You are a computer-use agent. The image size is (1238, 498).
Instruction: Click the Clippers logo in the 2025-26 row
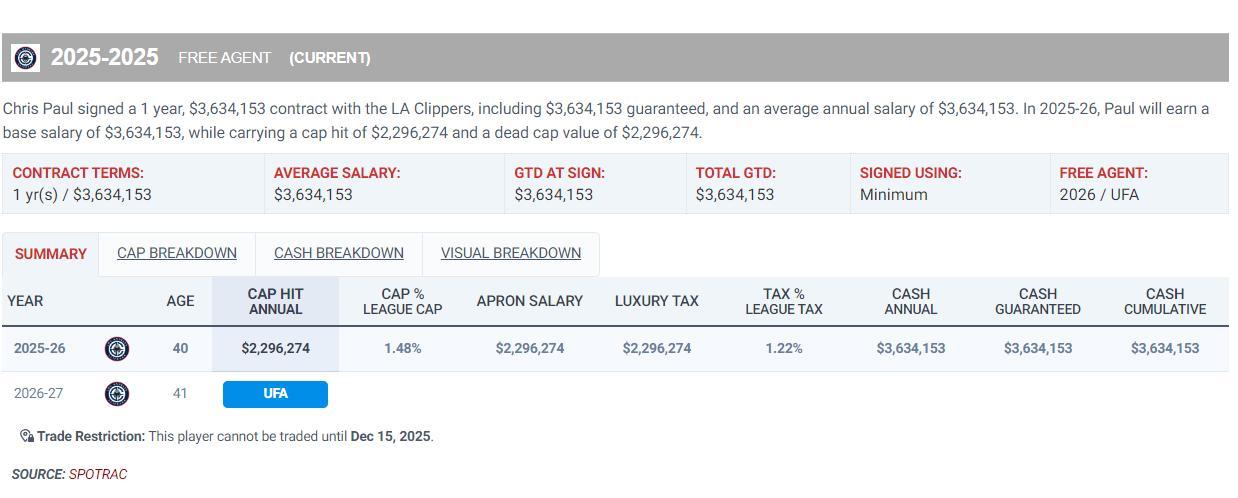117,349
